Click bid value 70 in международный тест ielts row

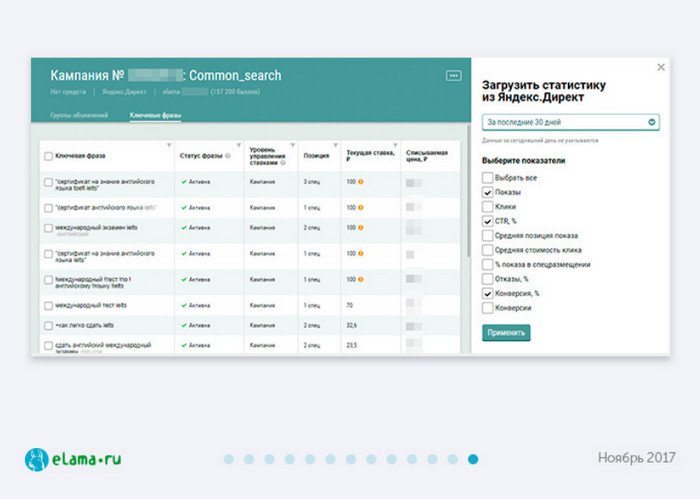click(350, 305)
